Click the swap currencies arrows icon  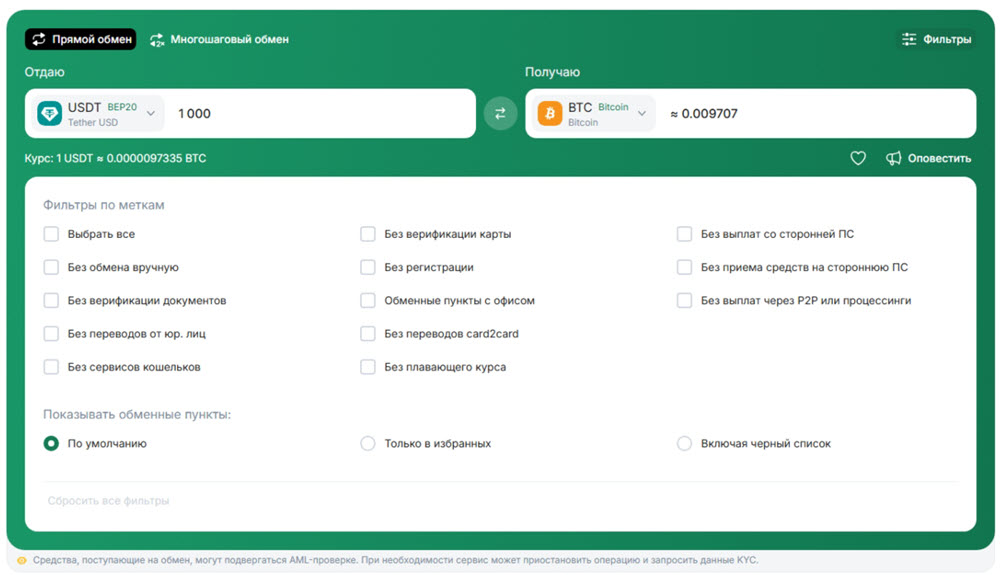tap(500, 113)
